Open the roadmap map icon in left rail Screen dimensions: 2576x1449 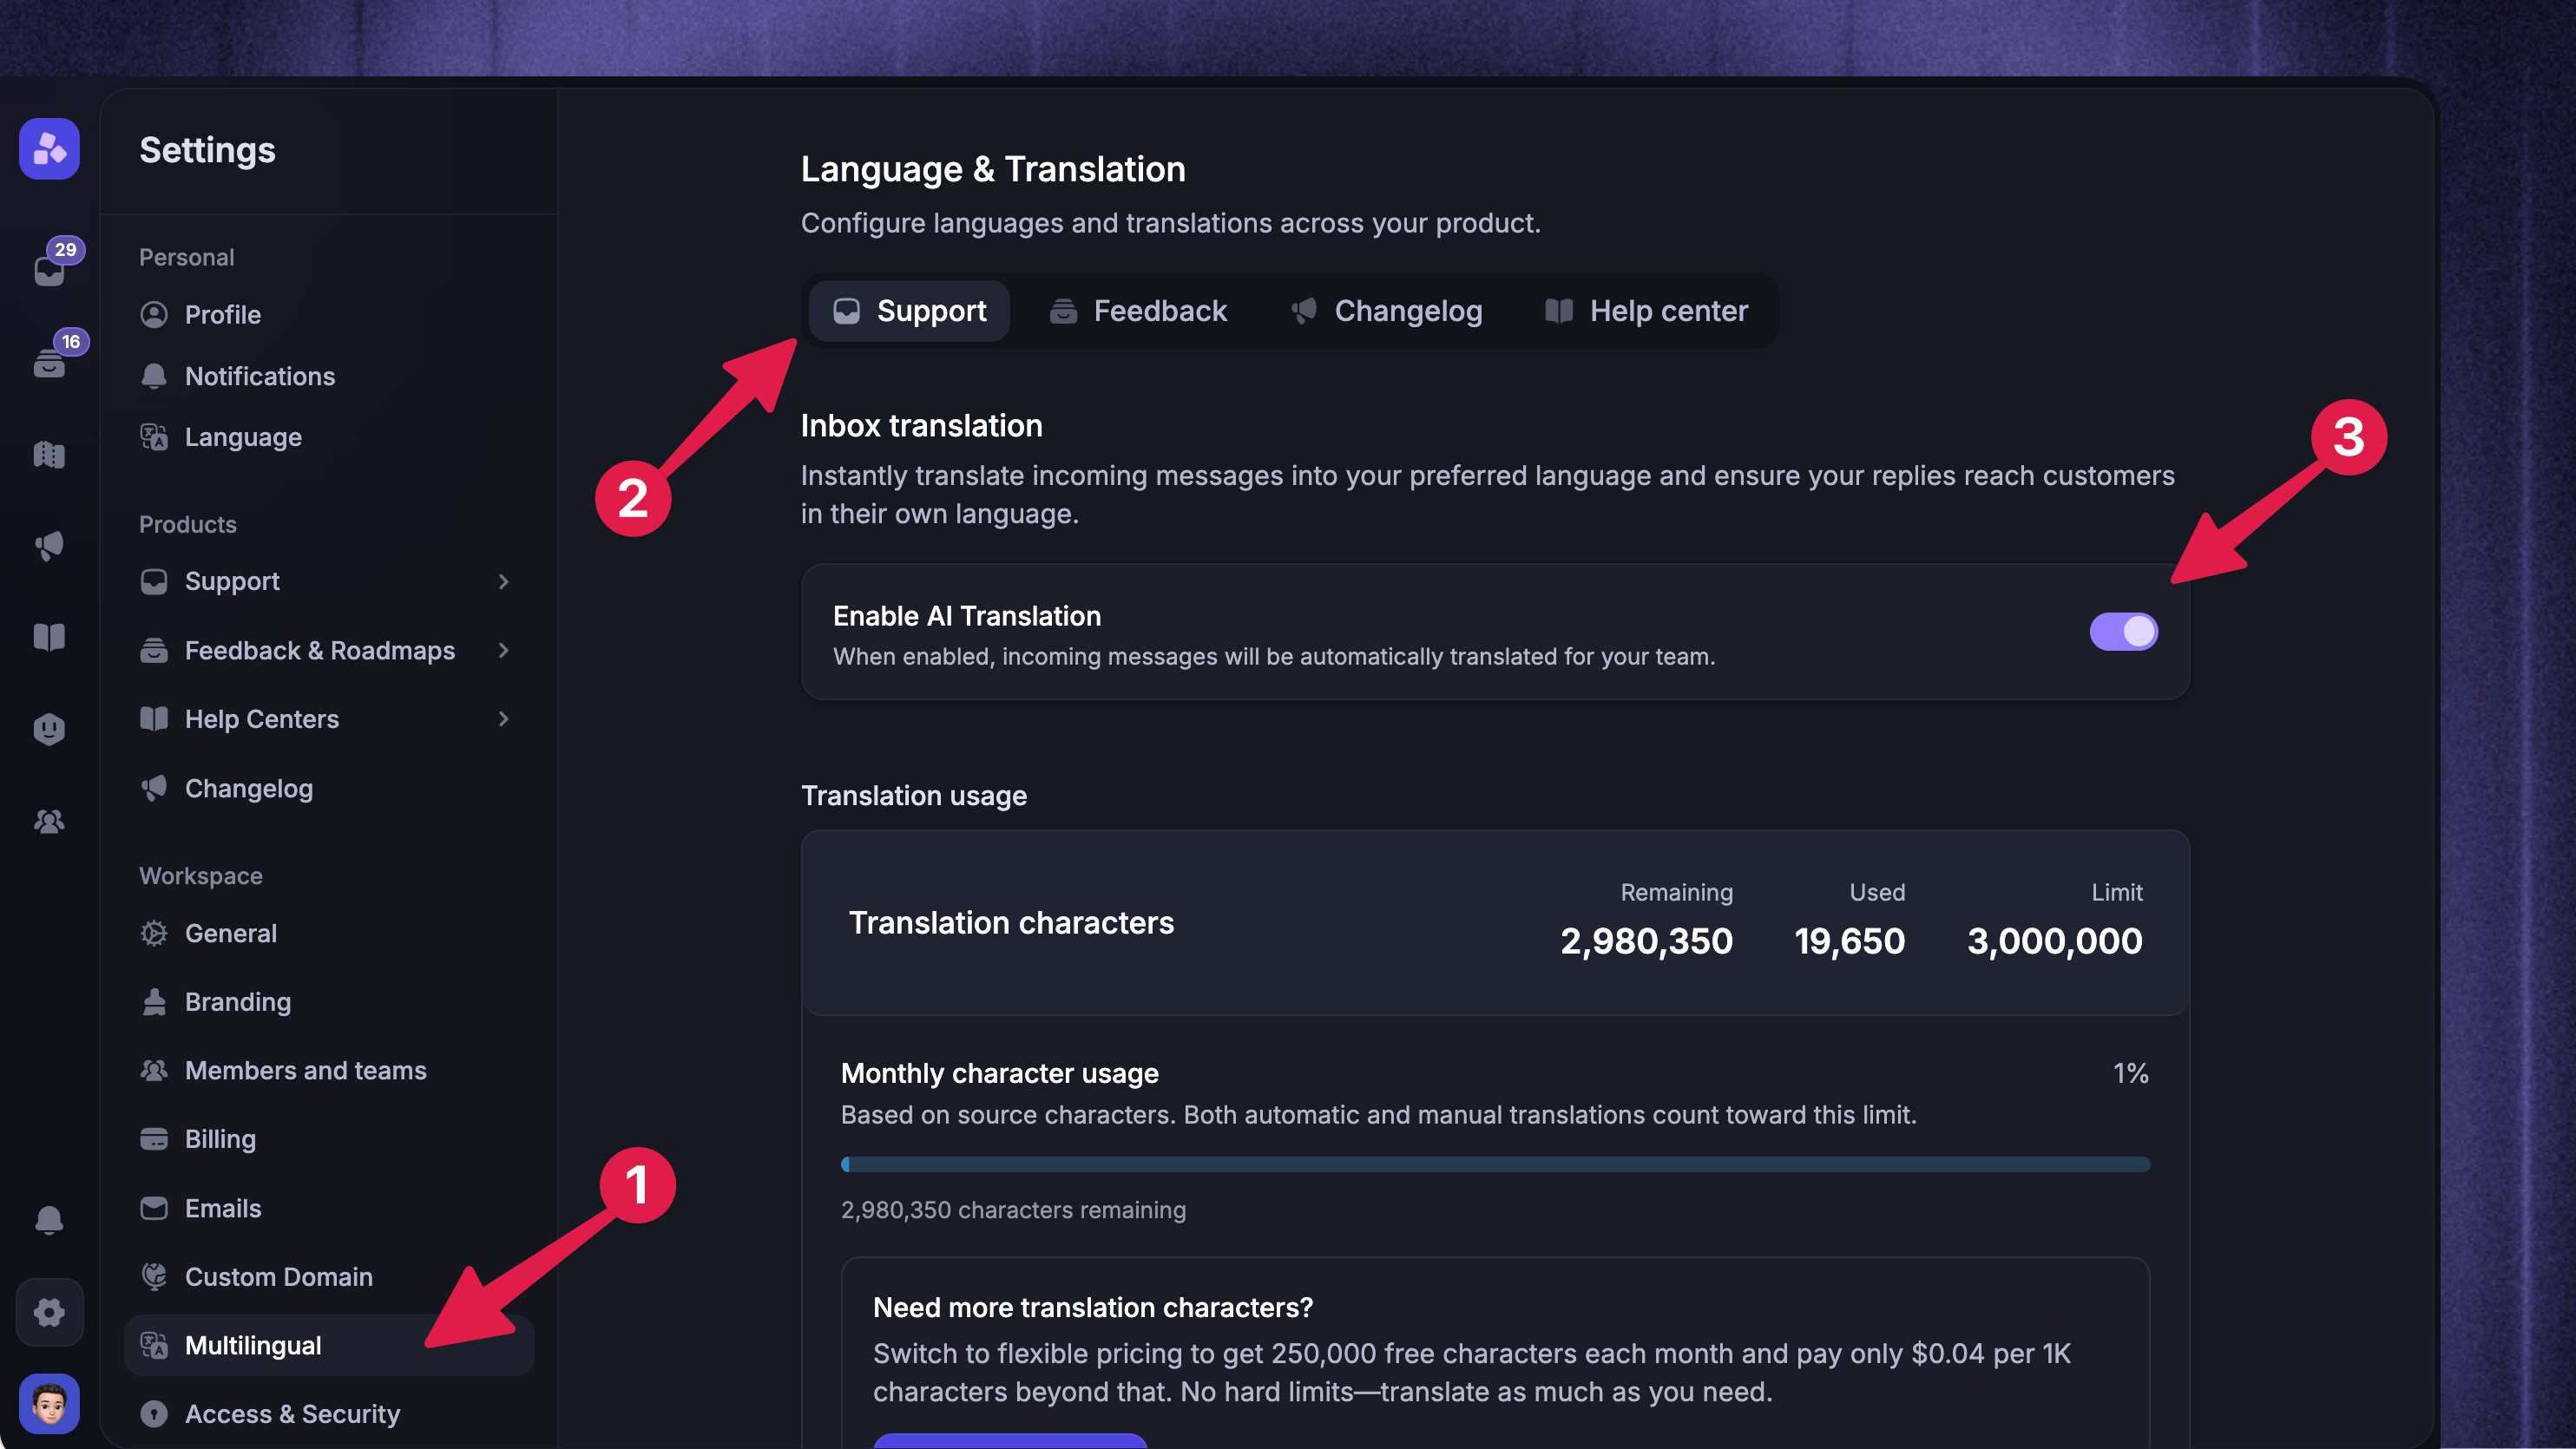pyautogui.click(x=49, y=455)
